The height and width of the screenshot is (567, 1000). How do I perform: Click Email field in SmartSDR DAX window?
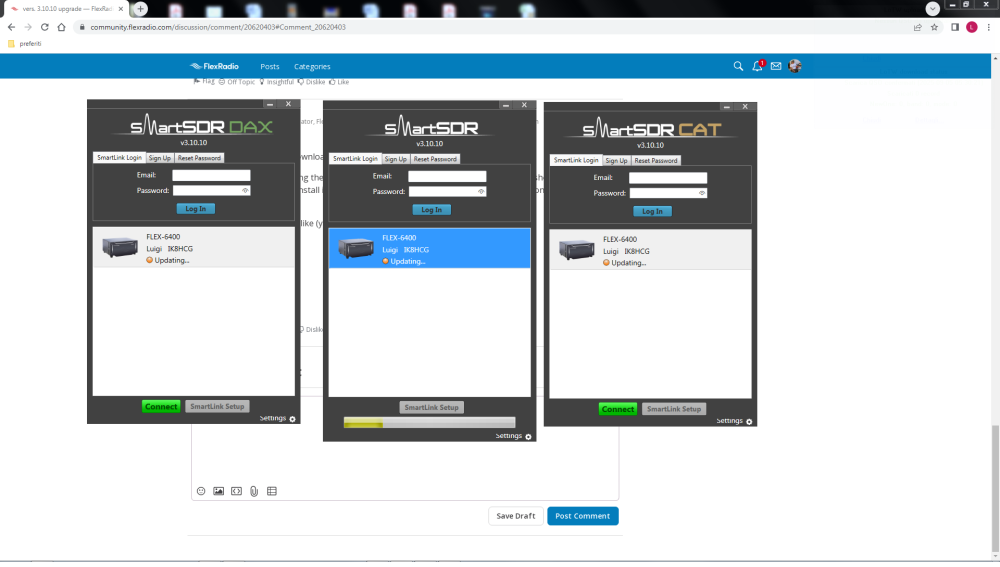coord(211,175)
